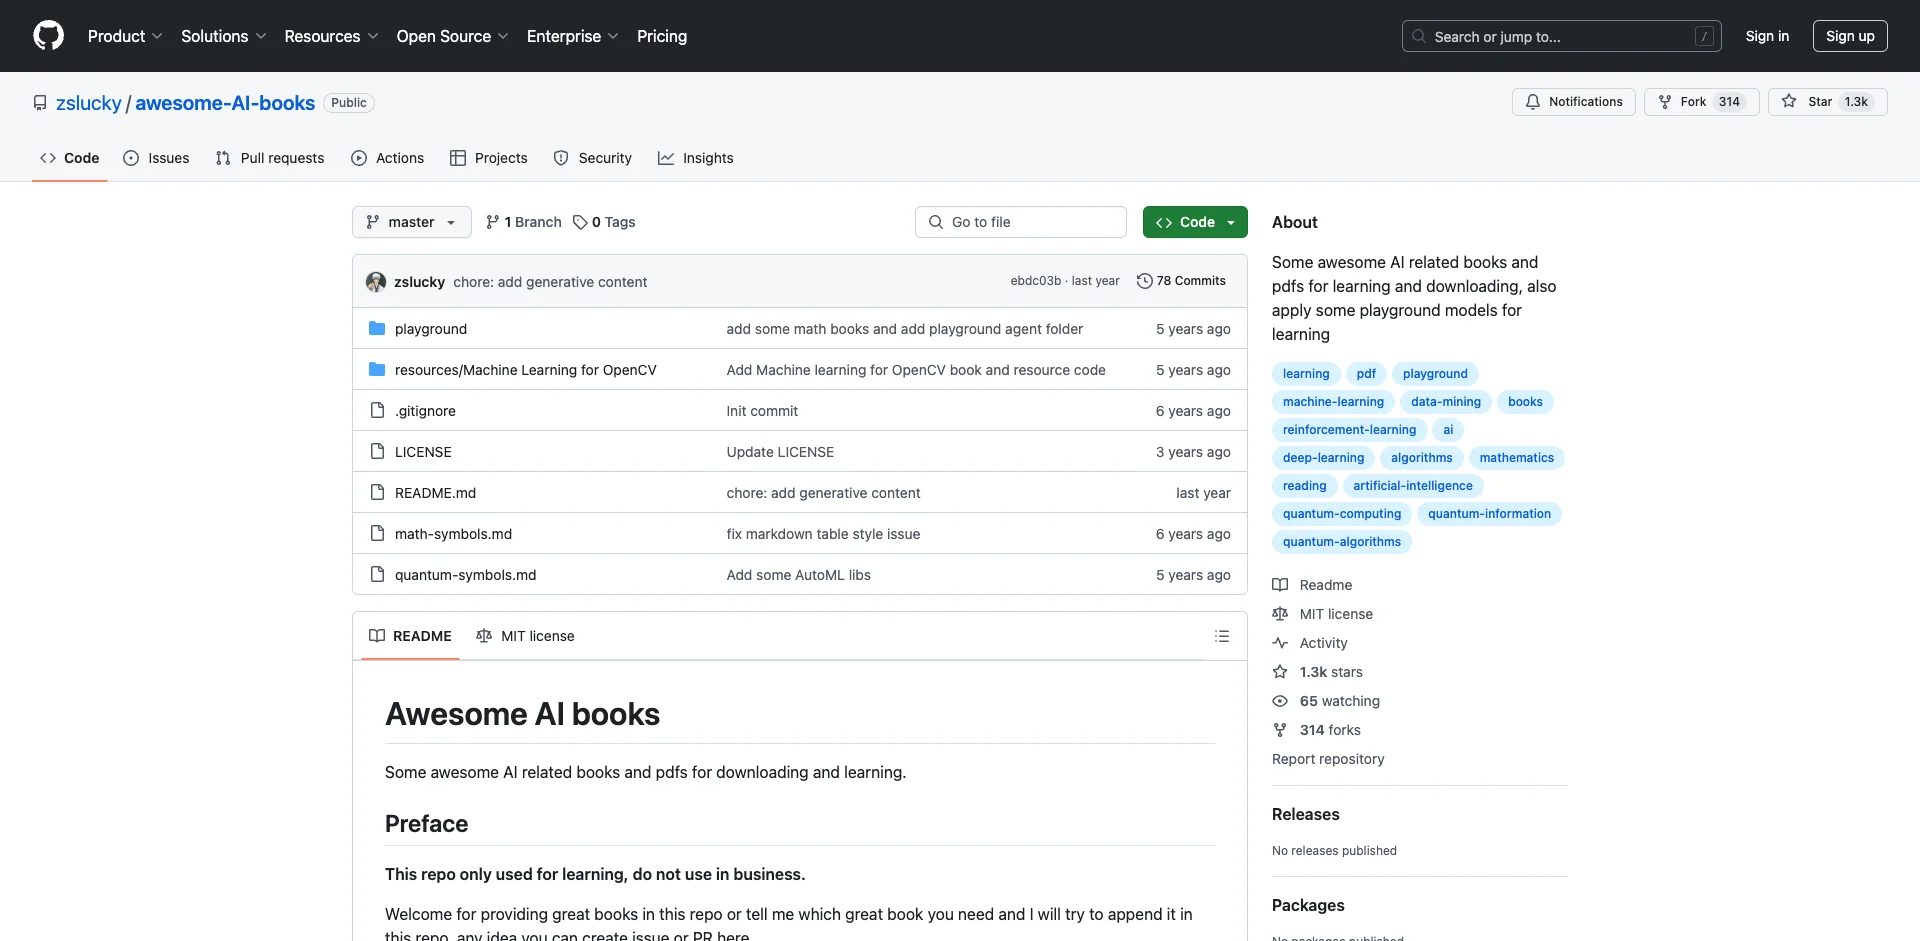The image size is (1920, 941).
Task: Click the machine-learning topic tag
Action: pyautogui.click(x=1333, y=402)
